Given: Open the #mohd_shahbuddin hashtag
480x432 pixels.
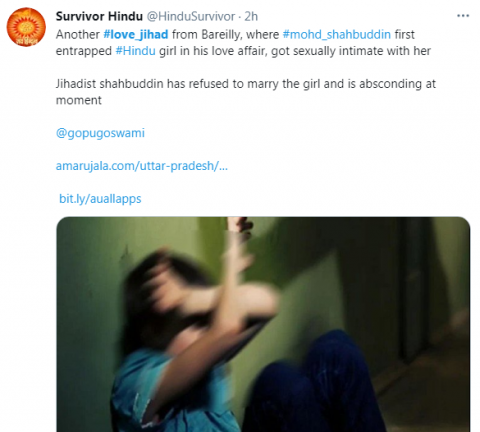Looking at the screenshot, I should 337,35.
